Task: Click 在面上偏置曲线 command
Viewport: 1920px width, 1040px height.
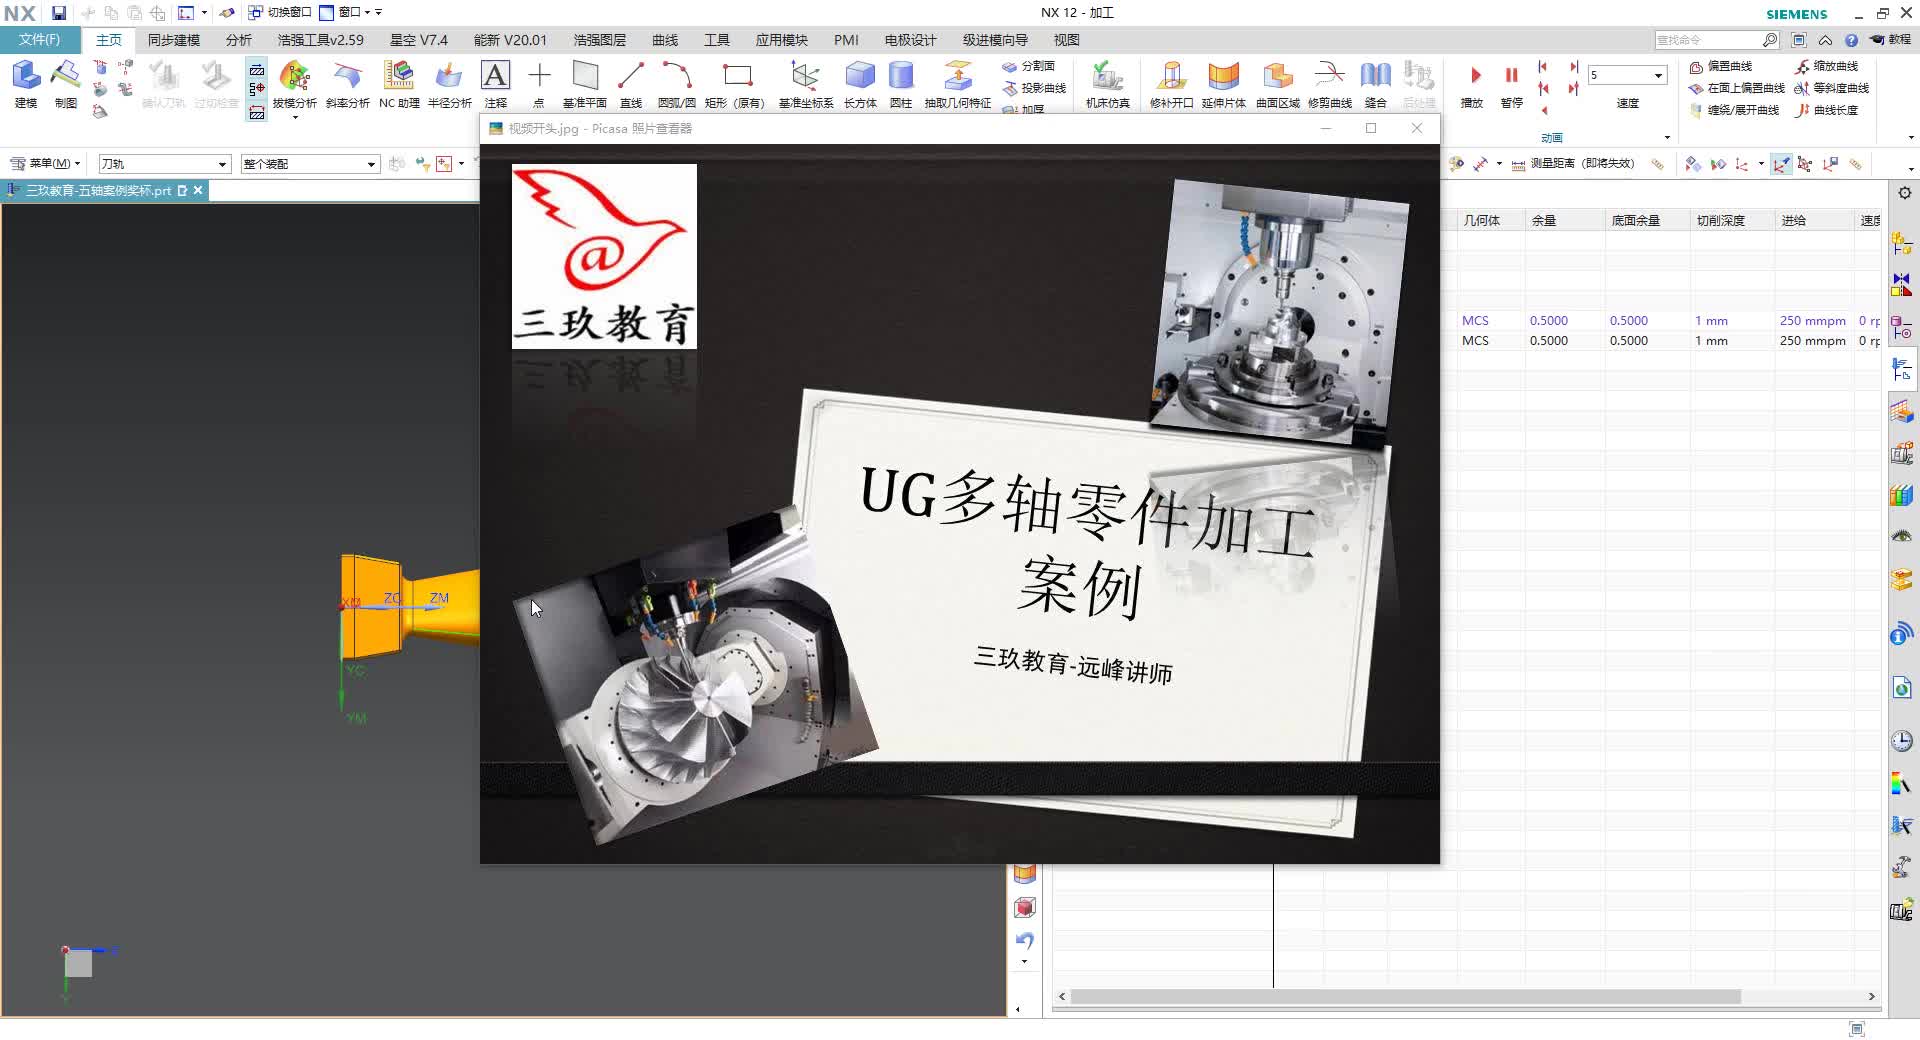Action: pos(1737,88)
